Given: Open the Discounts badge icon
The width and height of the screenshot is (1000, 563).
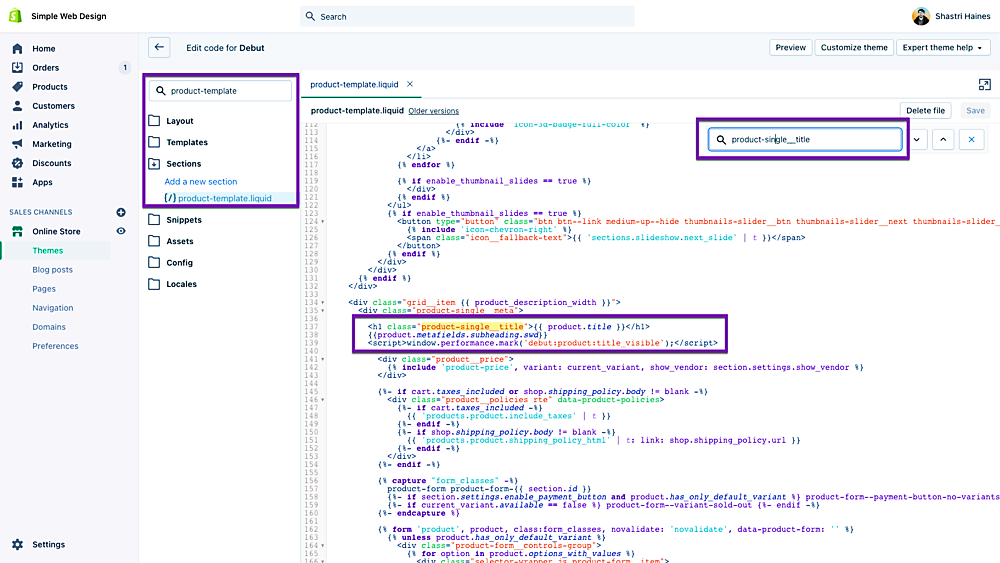Looking at the screenshot, I should click(17, 163).
